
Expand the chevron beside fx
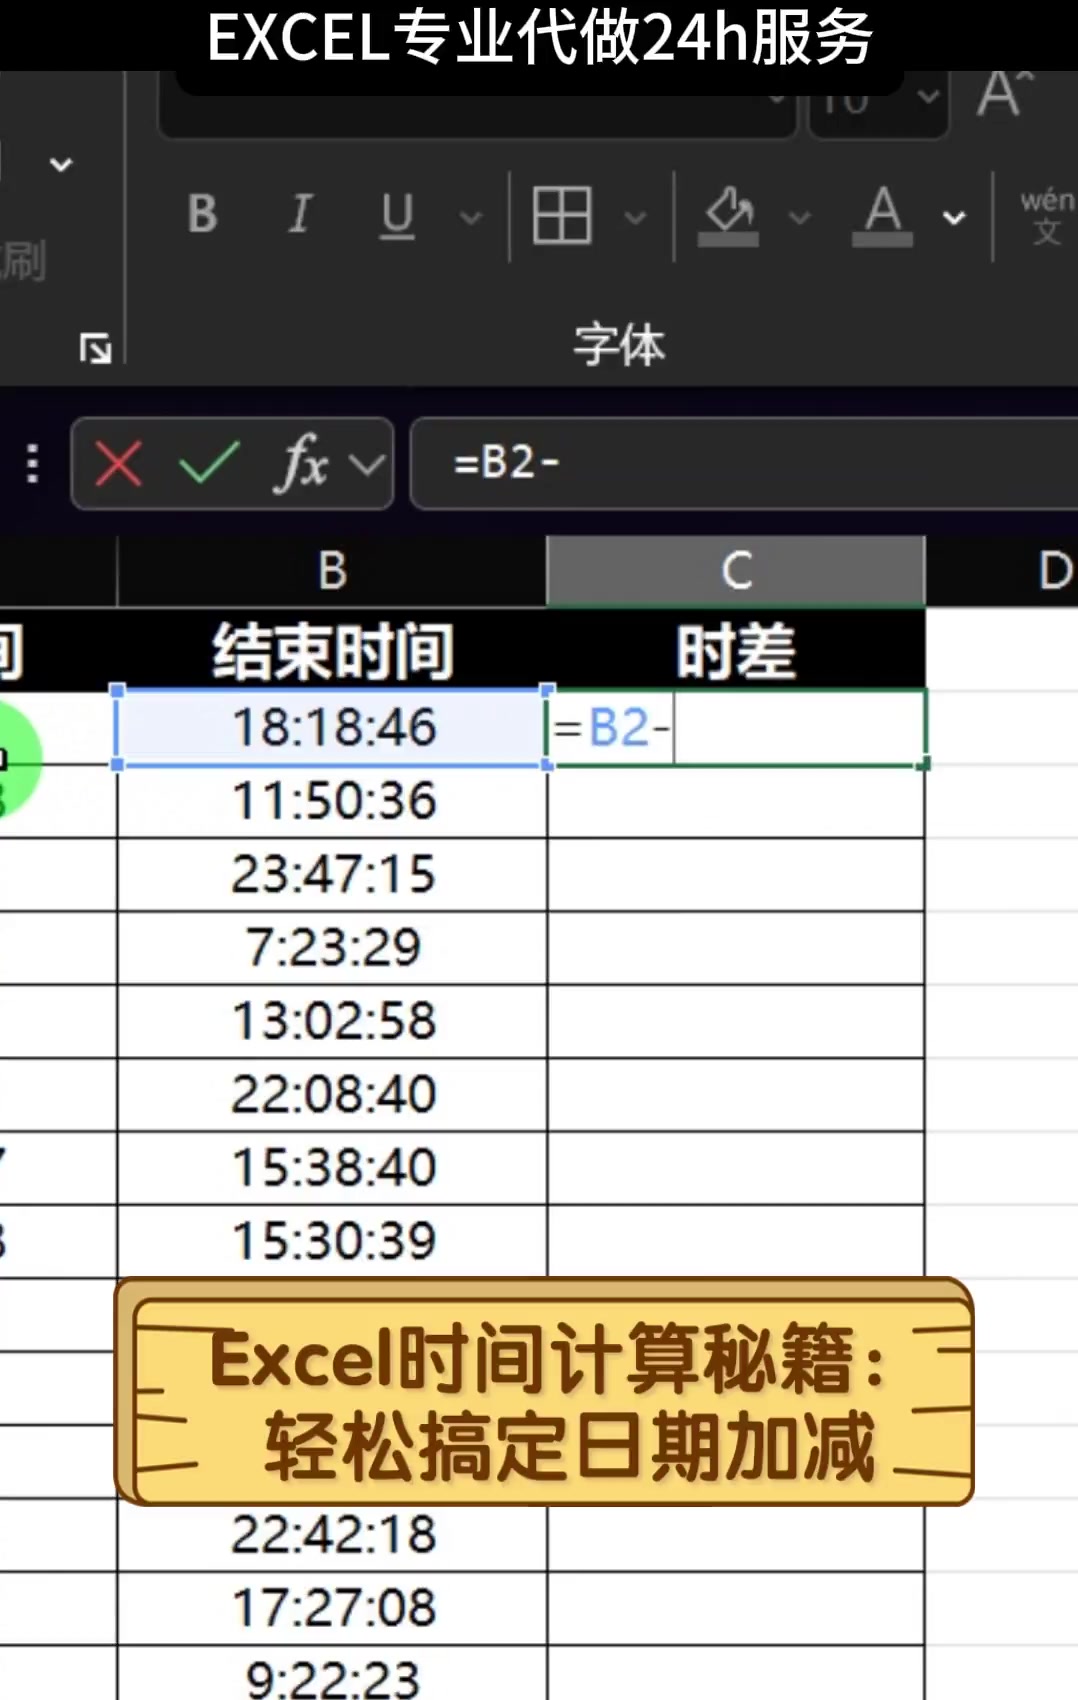tap(367, 464)
